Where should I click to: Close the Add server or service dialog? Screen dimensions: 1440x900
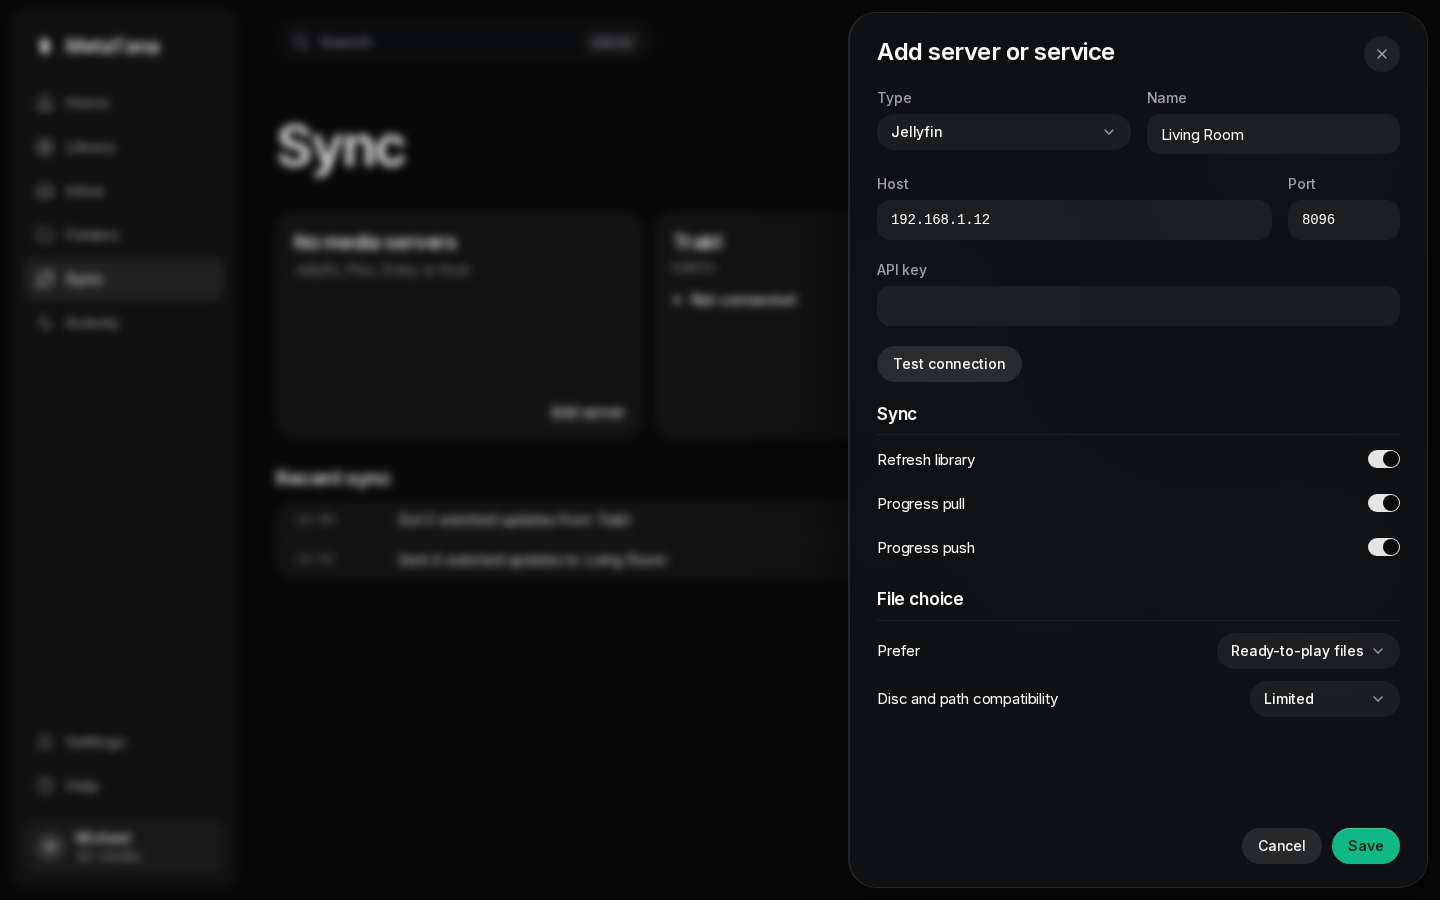coord(1381,54)
